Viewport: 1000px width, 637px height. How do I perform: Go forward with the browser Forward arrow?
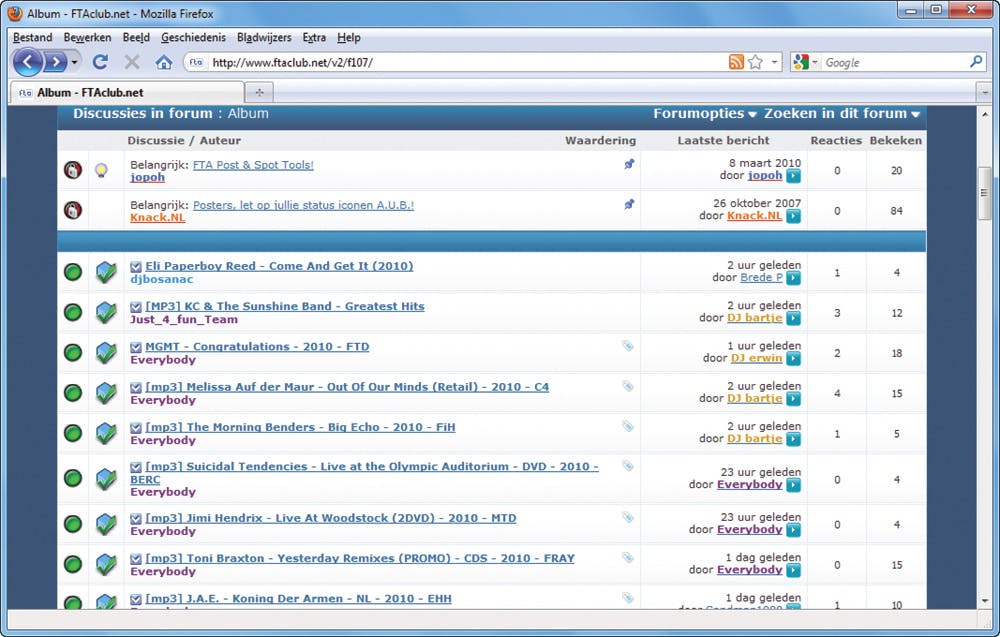click(56, 62)
